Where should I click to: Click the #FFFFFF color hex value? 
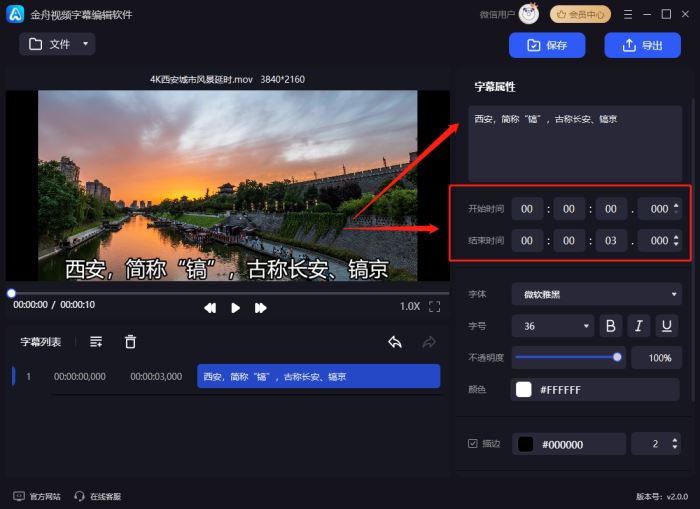(561, 390)
